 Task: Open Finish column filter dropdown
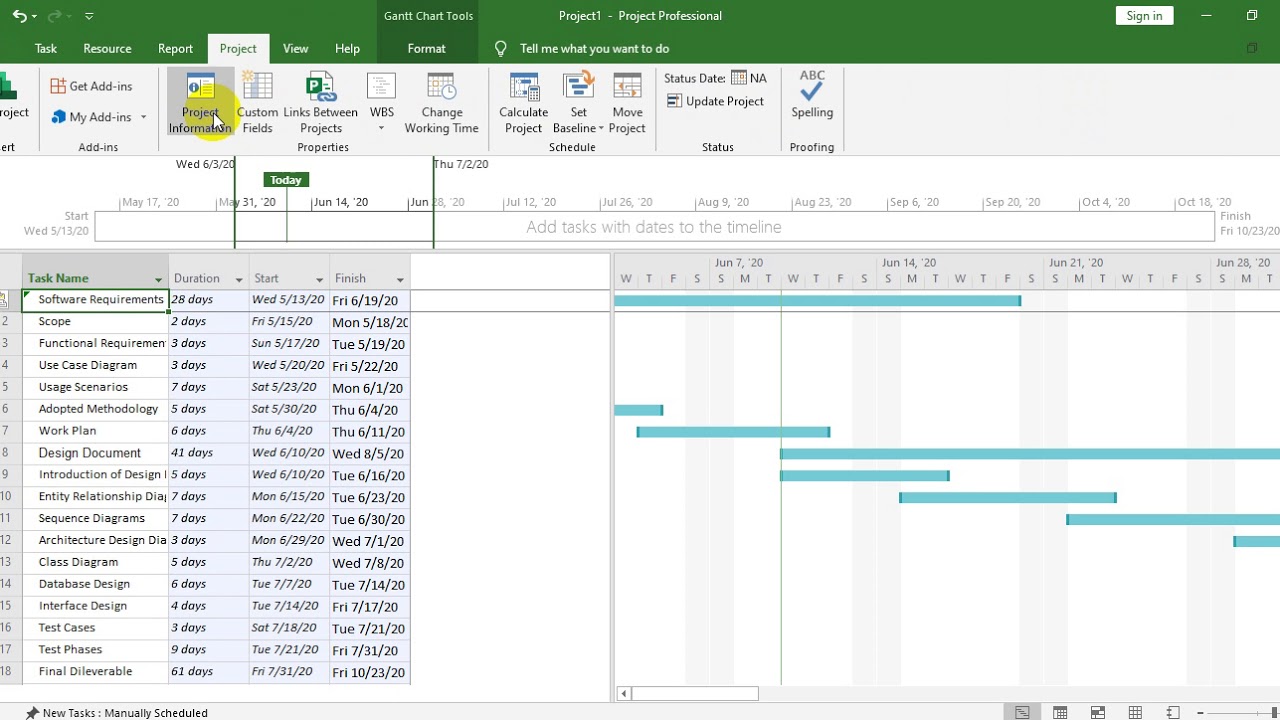pos(400,279)
